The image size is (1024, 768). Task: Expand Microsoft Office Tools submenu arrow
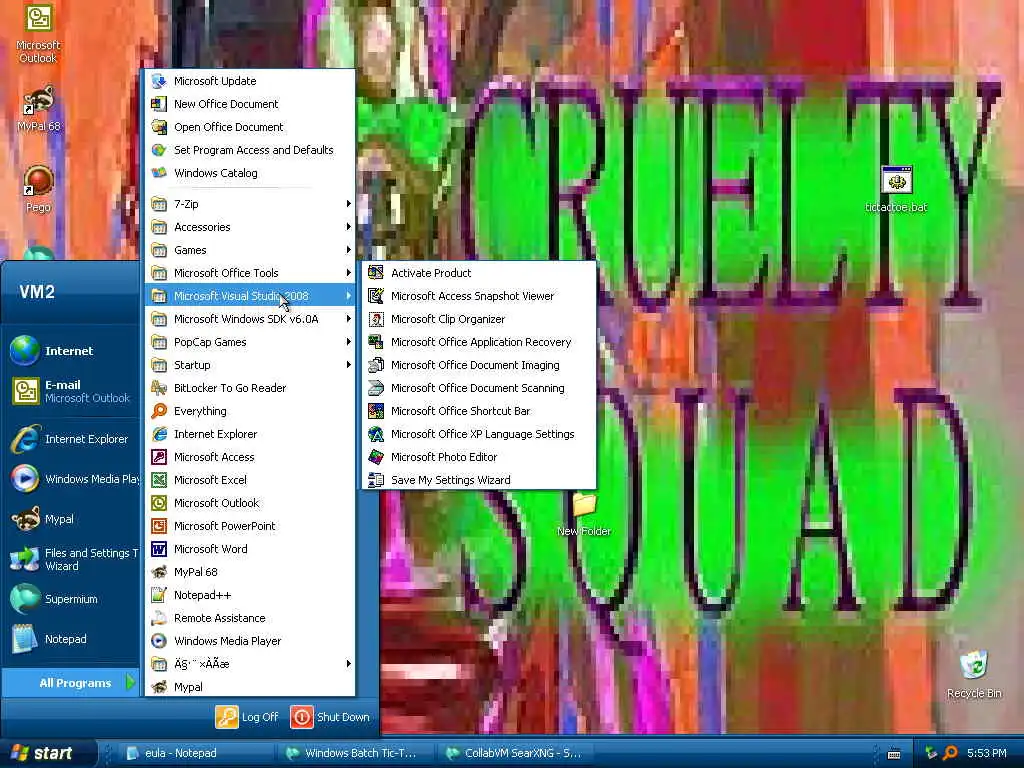(348, 272)
